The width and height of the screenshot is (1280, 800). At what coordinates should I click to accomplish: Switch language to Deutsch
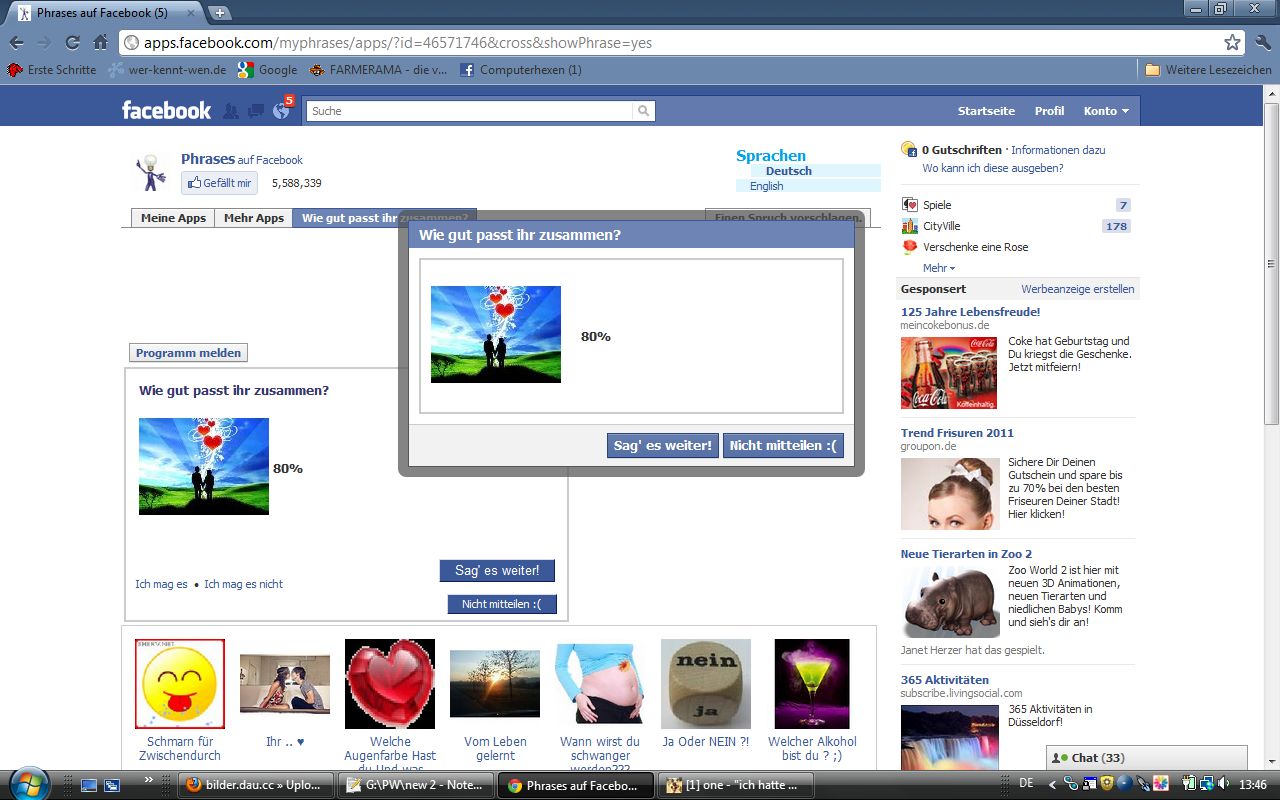[789, 171]
